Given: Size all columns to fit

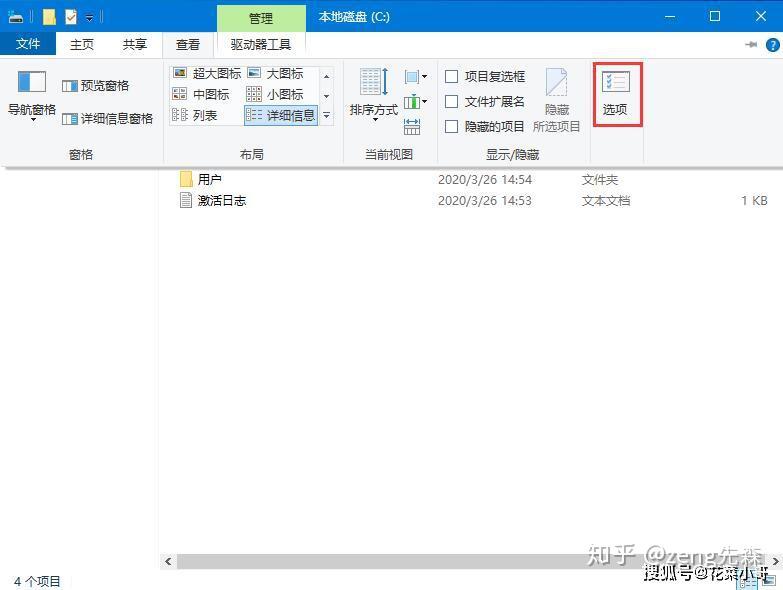Looking at the screenshot, I should 412,127.
